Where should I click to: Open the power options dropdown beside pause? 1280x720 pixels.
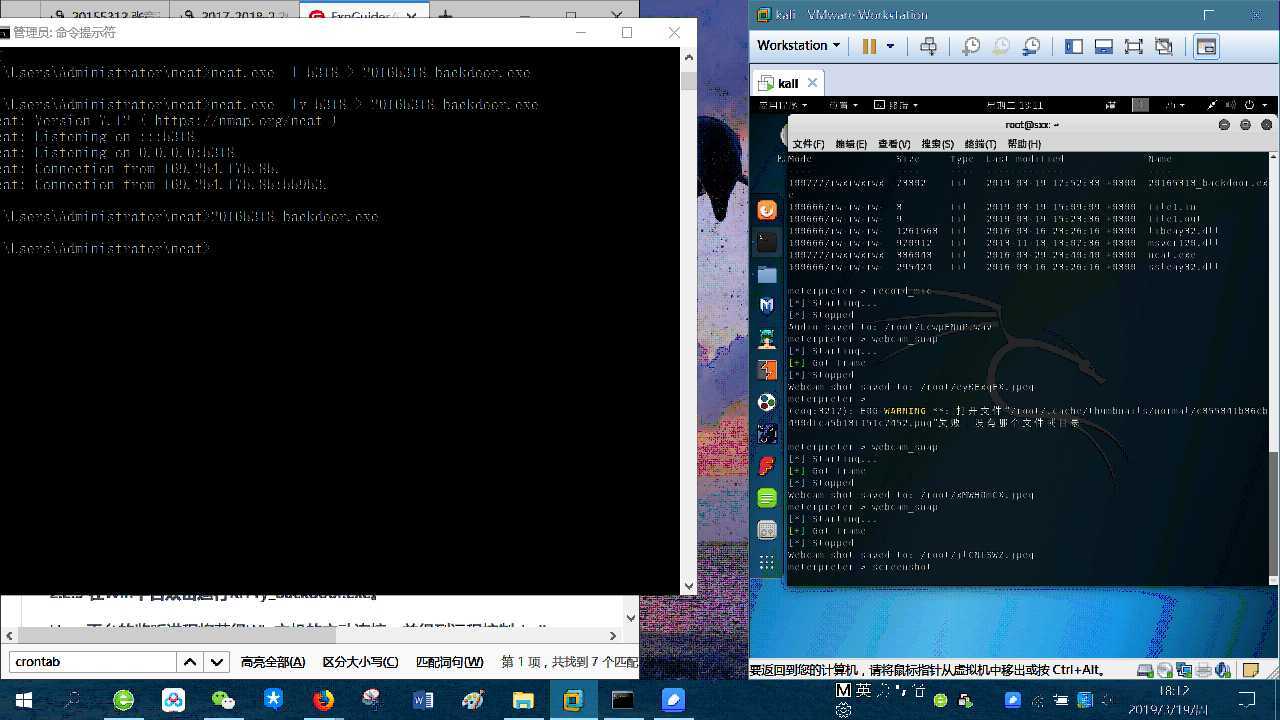(890, 46)
